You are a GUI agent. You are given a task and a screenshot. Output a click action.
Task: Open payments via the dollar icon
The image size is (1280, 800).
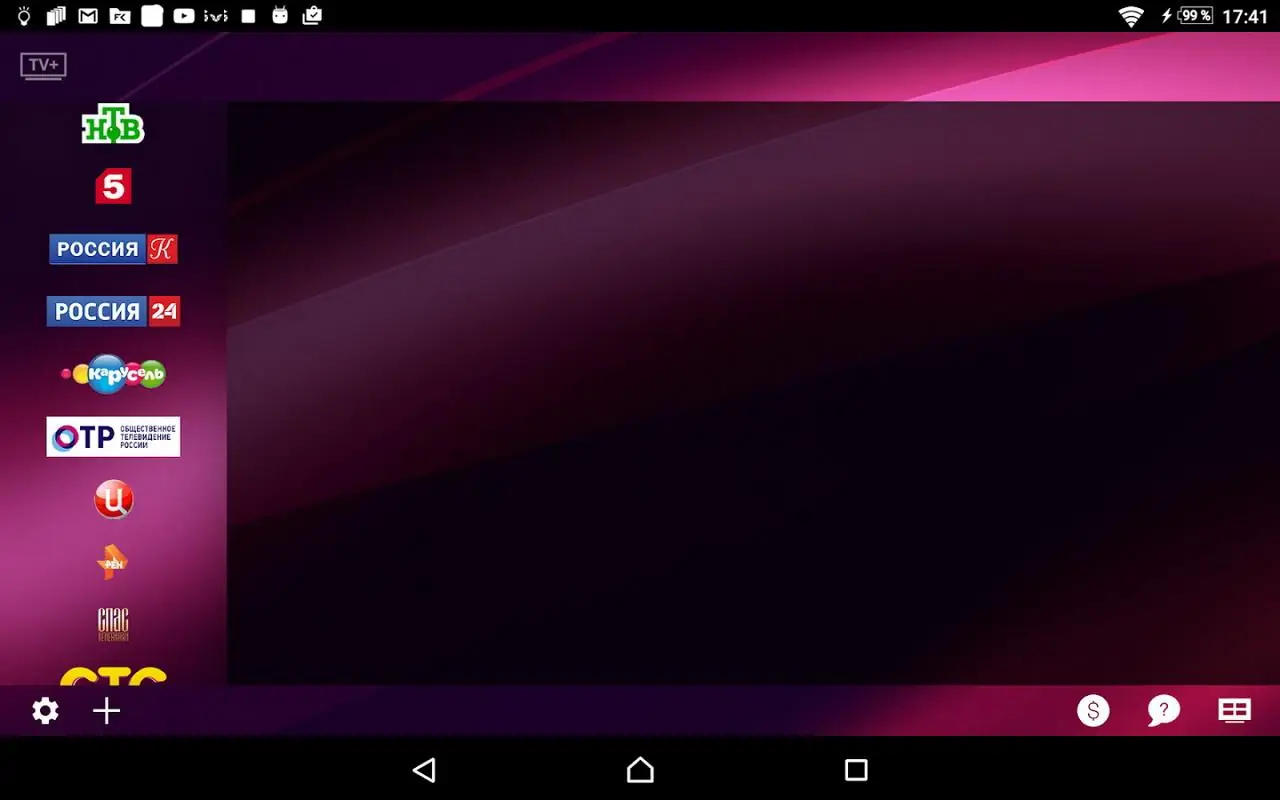pos(1093,711)
